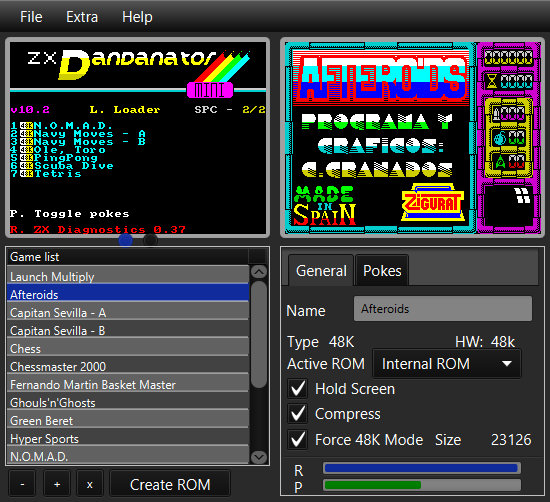Viewport: 550px width, 502px height.
Task: Click the HW: 48k label
Action: click(485, 342)
